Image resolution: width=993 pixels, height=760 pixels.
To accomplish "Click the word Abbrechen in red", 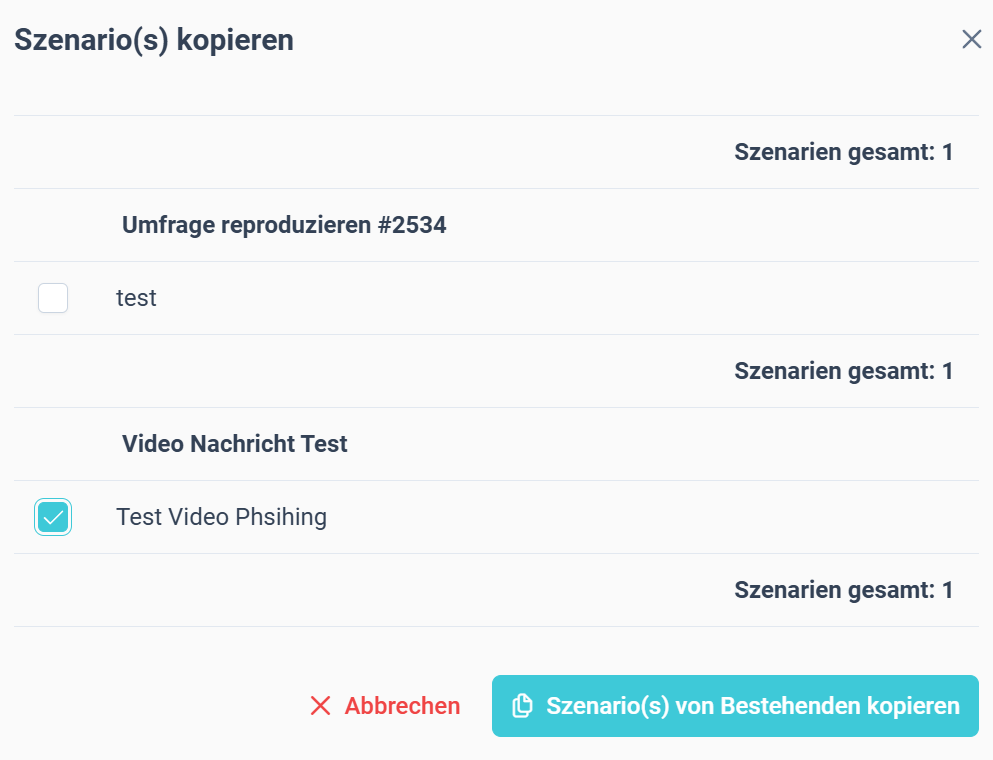I will point(402,706).
